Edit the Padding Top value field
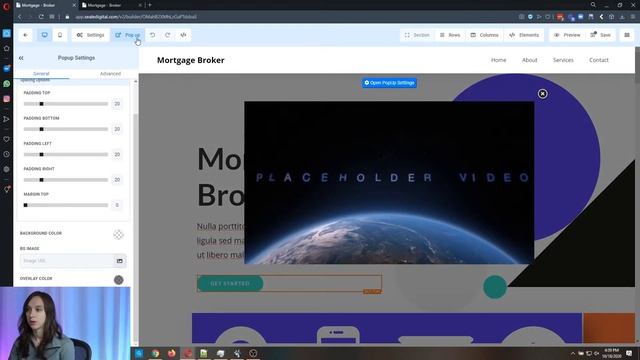 click(x=117, y=104)
